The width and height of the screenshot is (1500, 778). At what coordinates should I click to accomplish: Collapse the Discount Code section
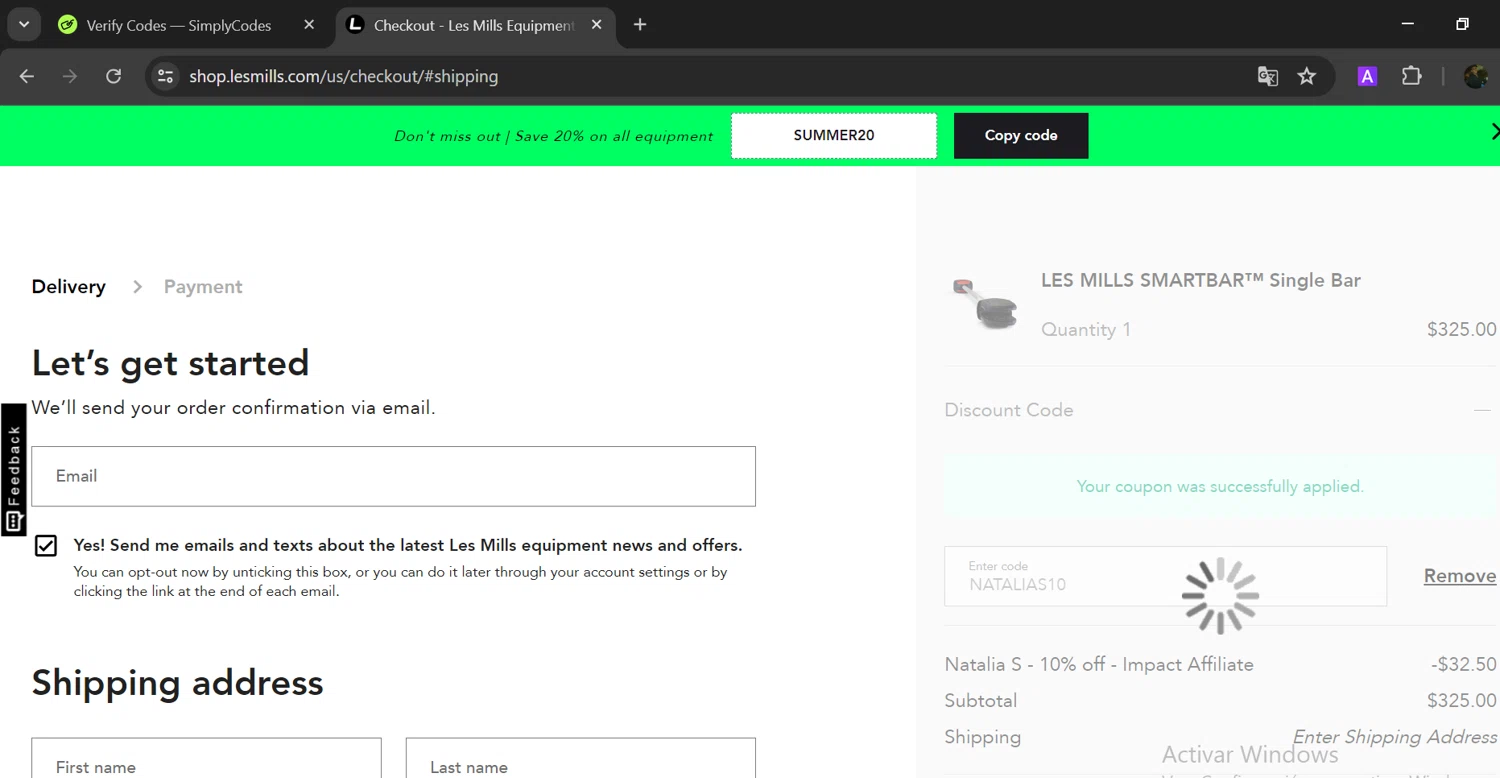point(1482,410)
